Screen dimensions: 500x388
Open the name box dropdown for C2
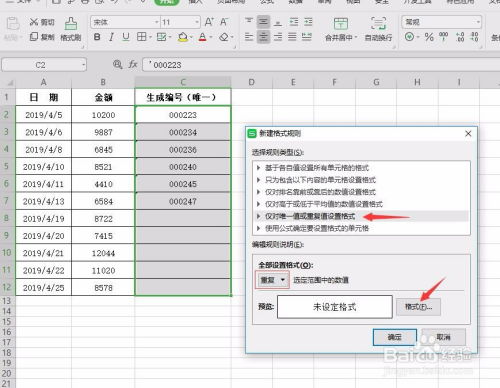tap(83, 65)
